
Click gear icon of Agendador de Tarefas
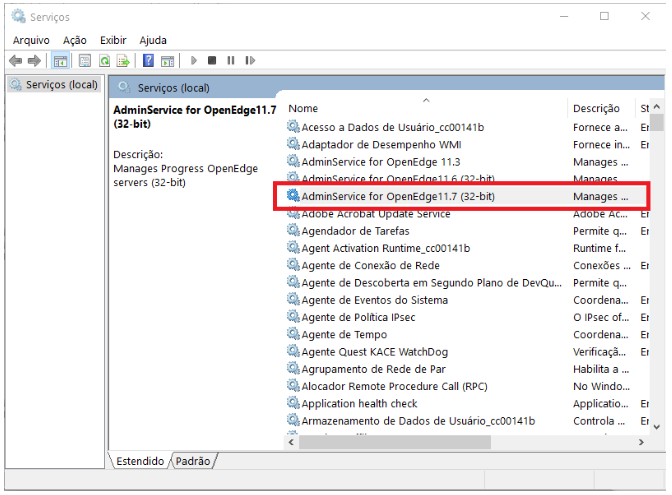tap(293, 230)
